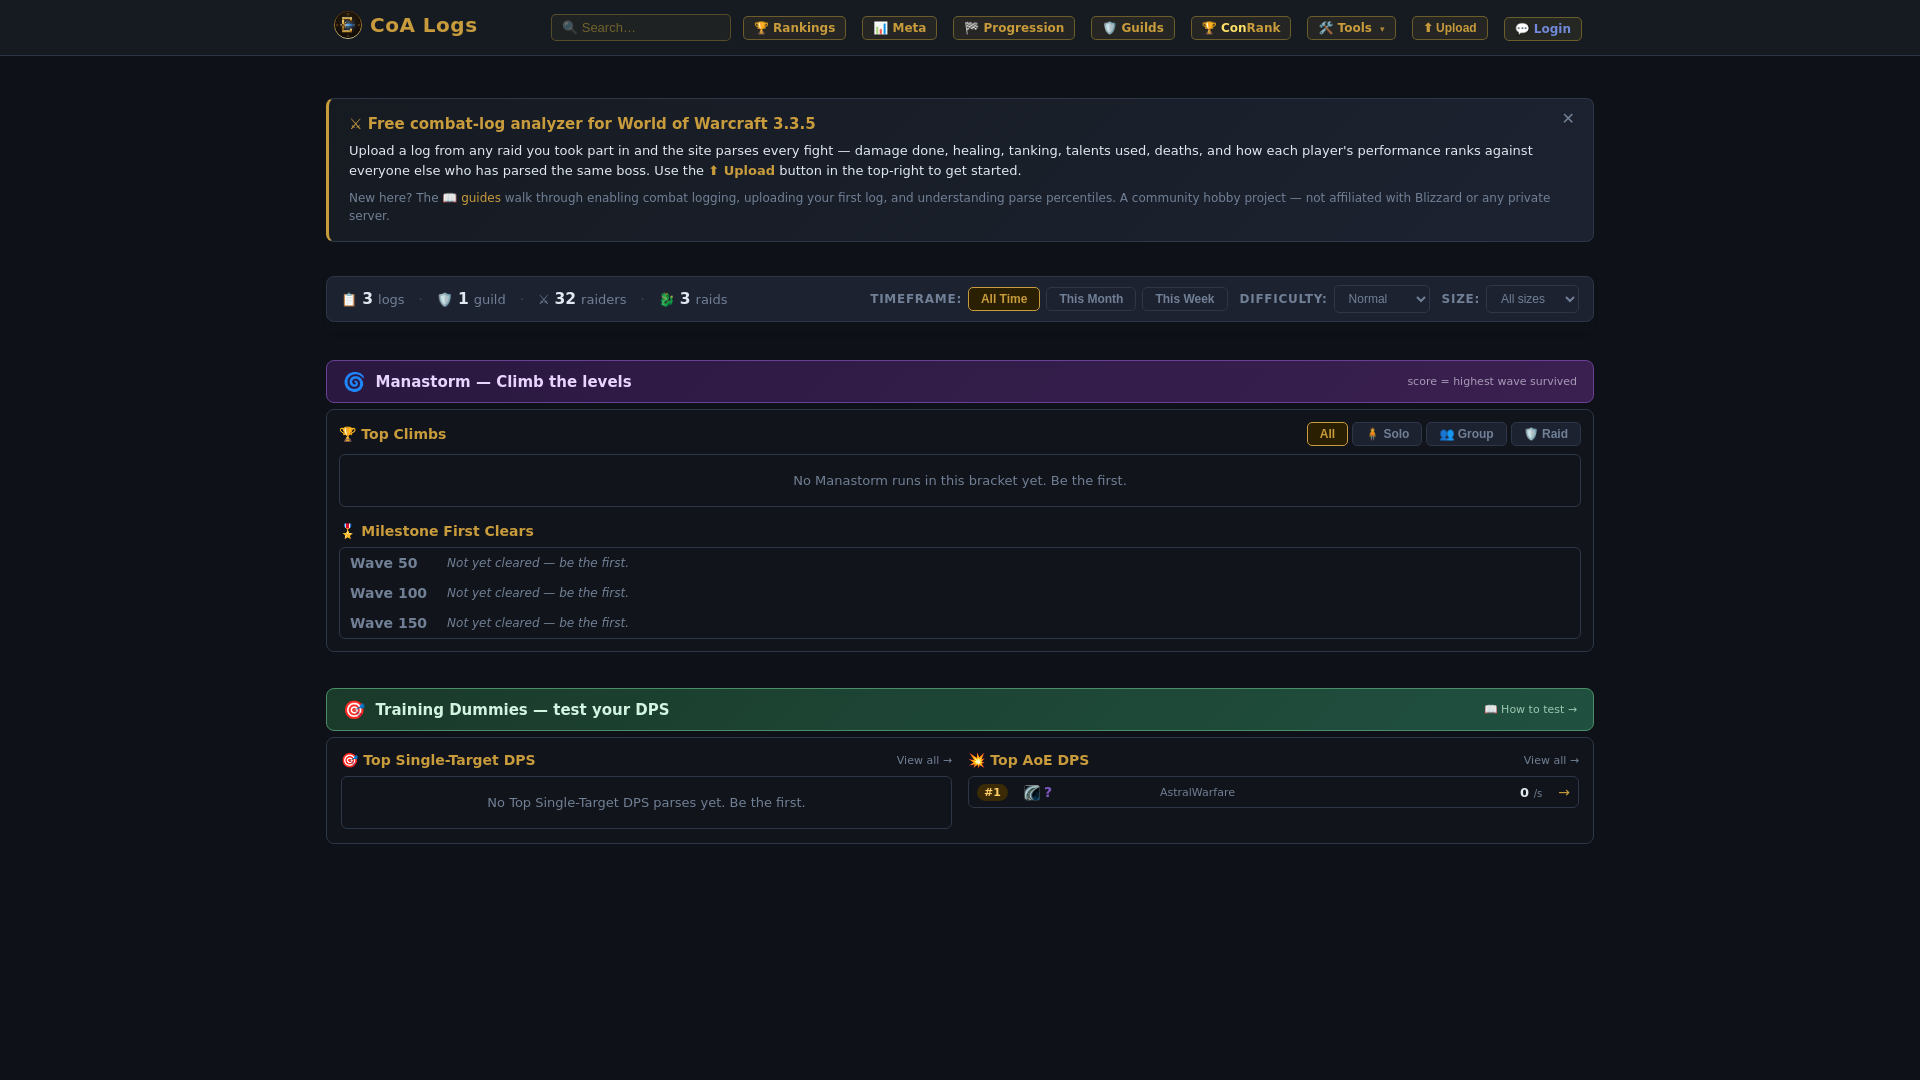Click the arrow icon on AstralWarfare row
Screen dimensions: 1920x1080
click(1564, 793)
